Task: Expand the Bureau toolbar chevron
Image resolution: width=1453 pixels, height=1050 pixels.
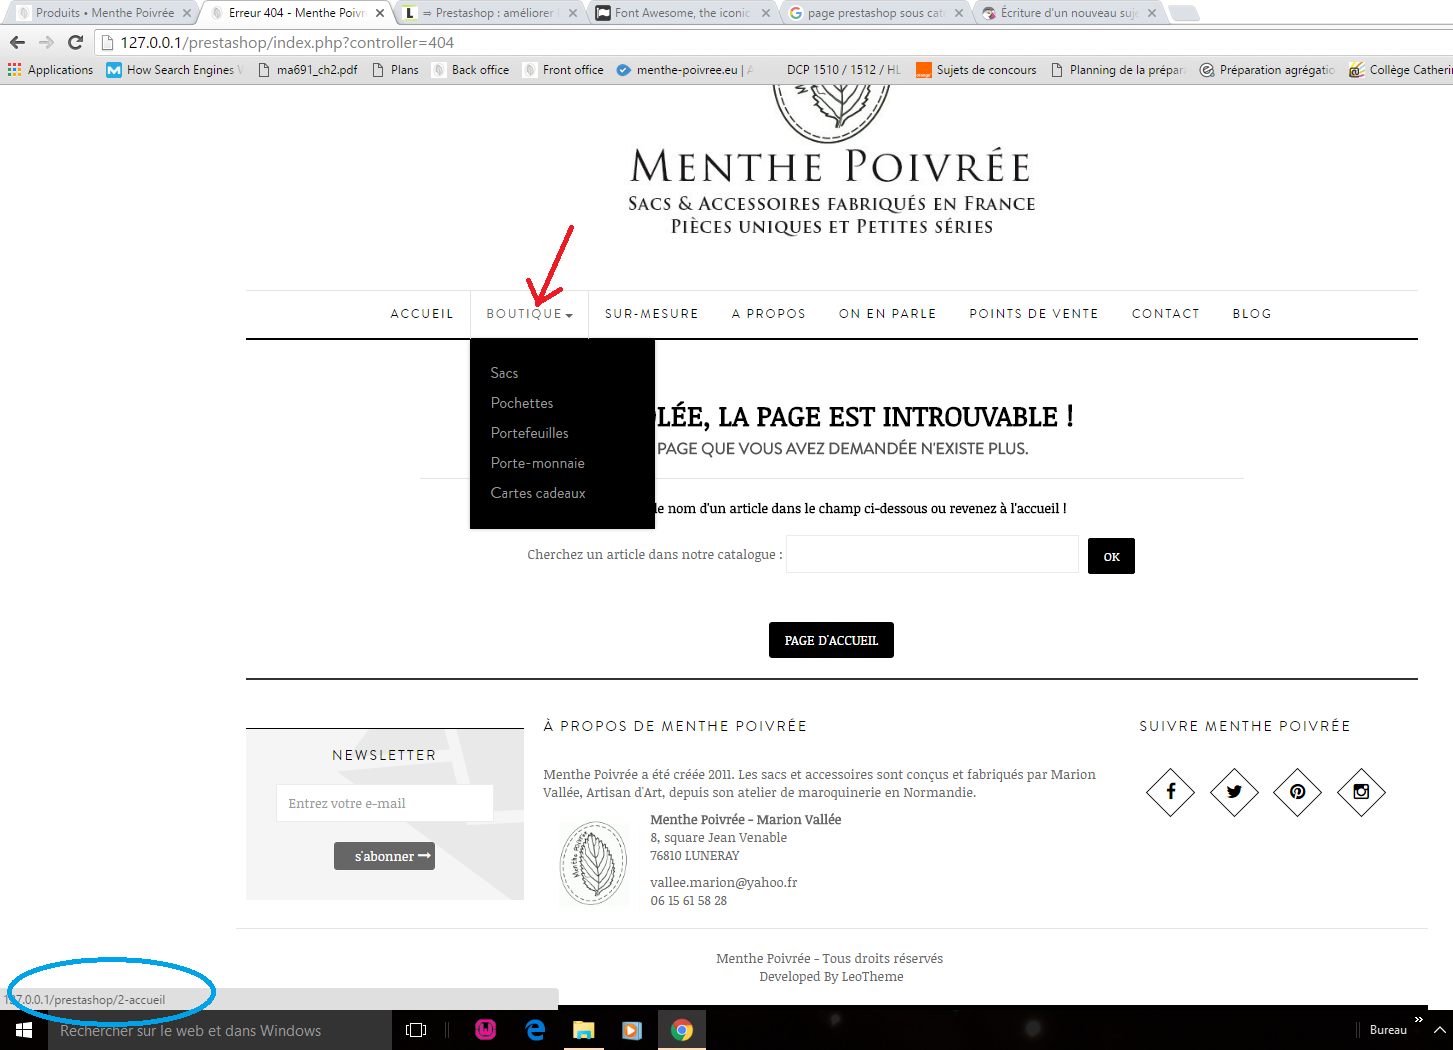Action: click(x=1418, y=1020)
